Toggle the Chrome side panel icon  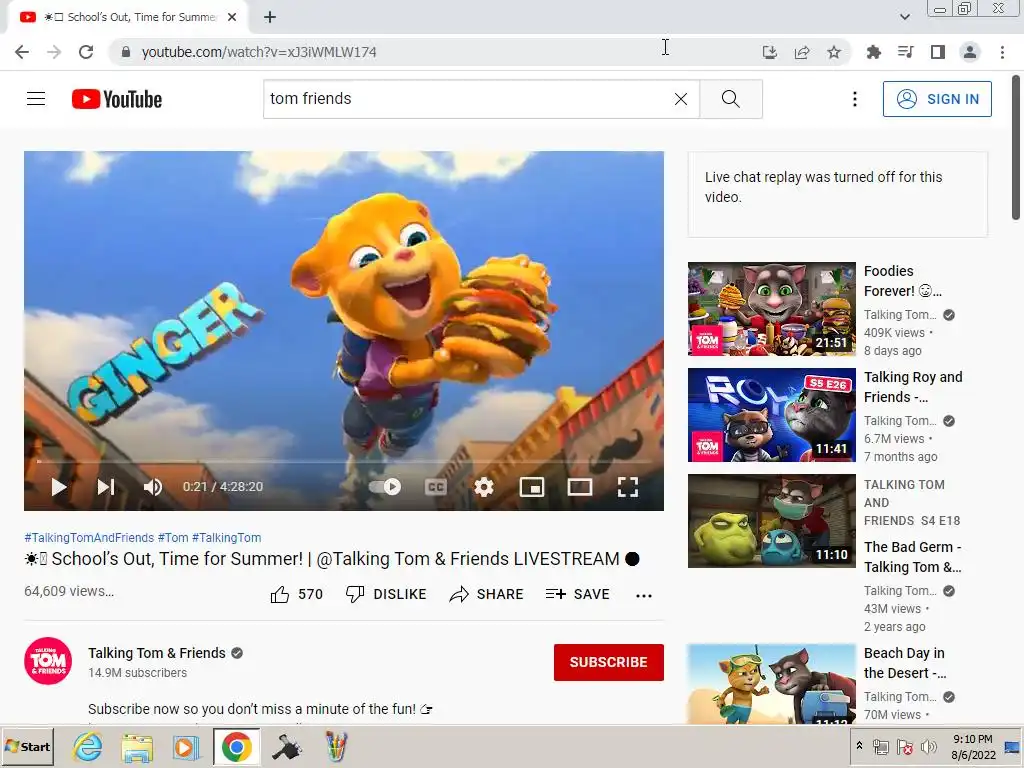click(938, 52)
